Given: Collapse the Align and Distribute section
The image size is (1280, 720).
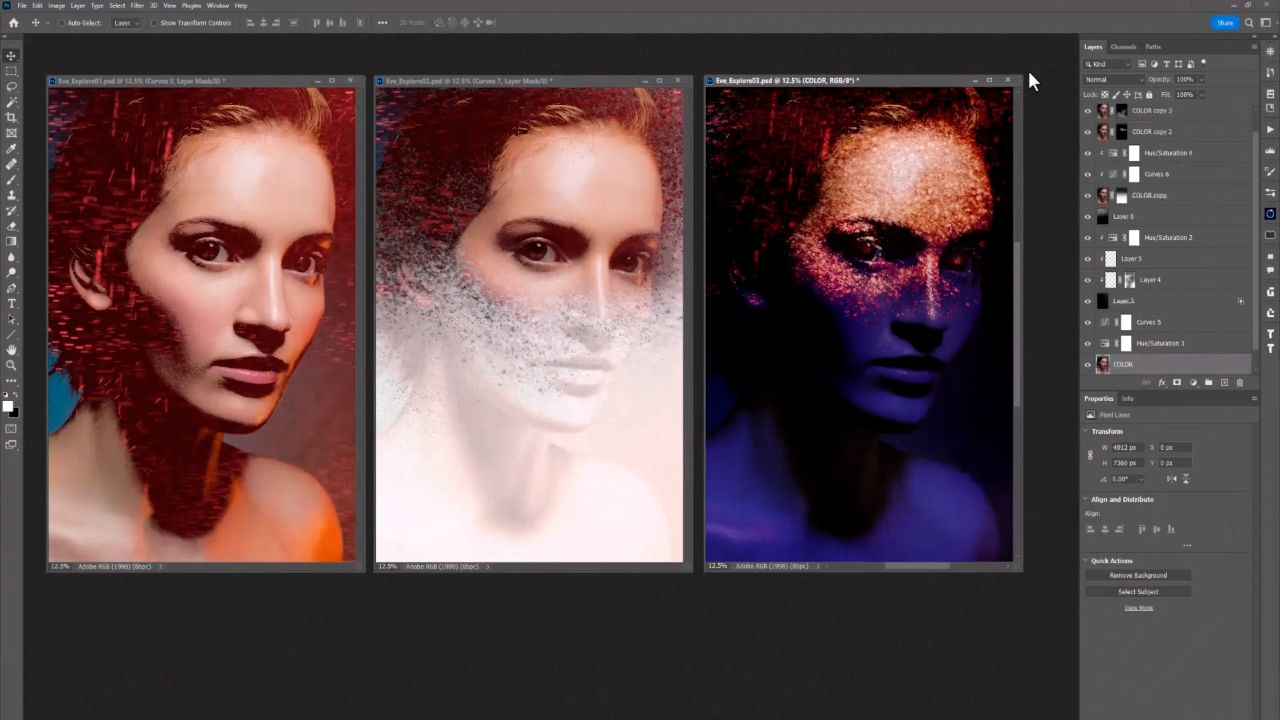Looking at the screenshot, I should click(x=1086, y=499).
